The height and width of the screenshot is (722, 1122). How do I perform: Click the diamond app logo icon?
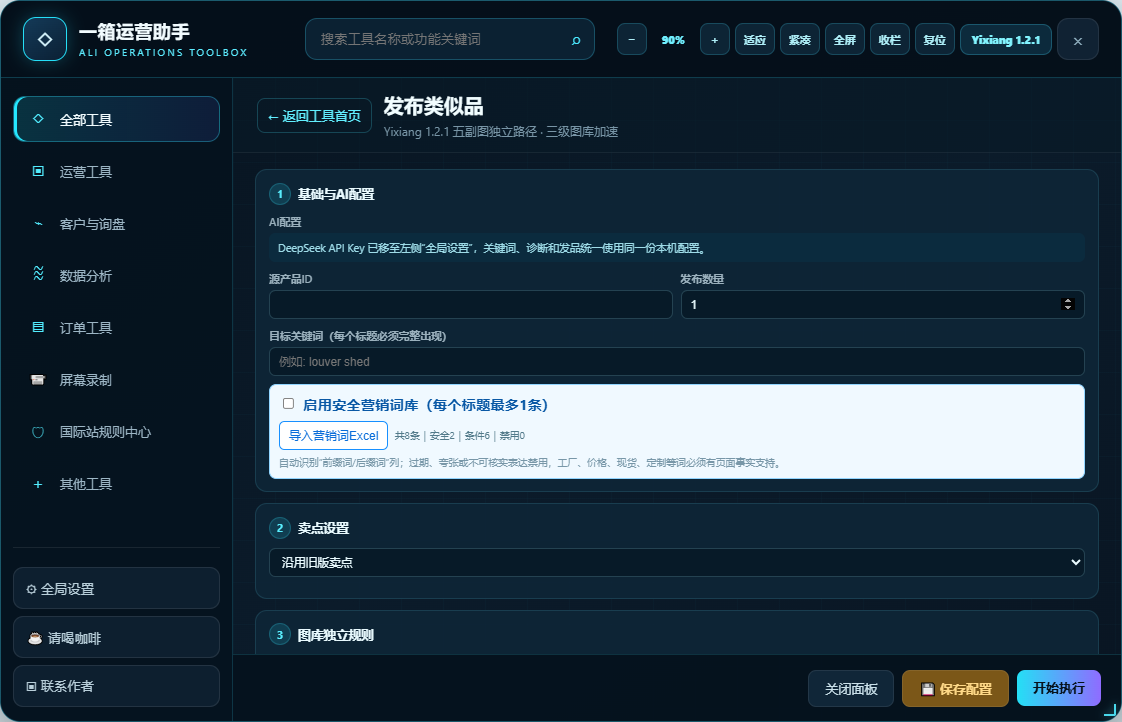(x=45, y=39)
